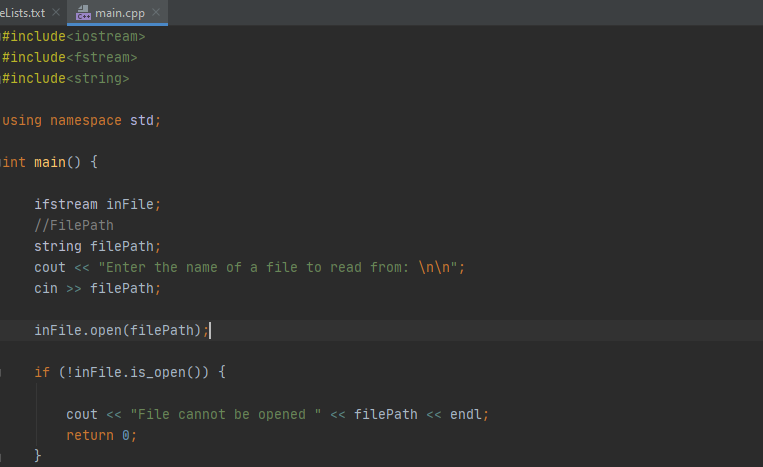This screenshot has height=467, width=763.
Task: Click the cin >> filePath; line
Action: click(97, 288)
